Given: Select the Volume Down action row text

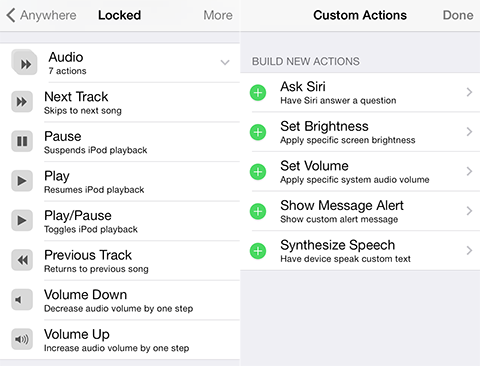Looking at the screenshot, I should point(118,300).
